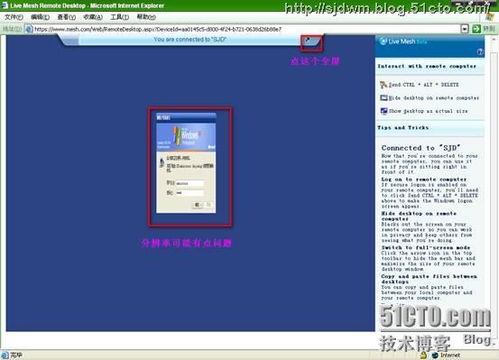The width and height of the screenshot is (499, 360).
Task: Click Show desktop at actual size link
Action: point(428,111)
